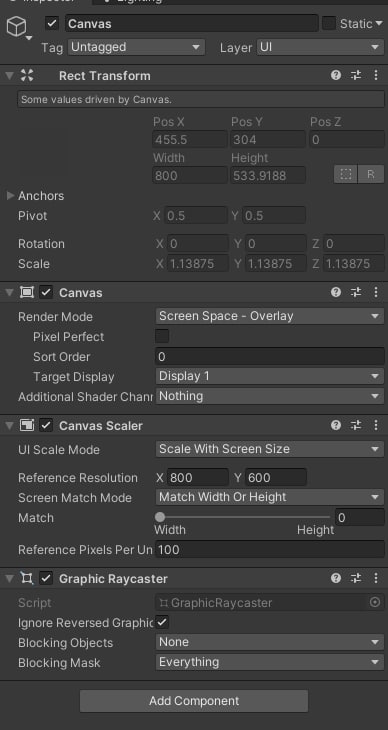Image resolution: width=388 pixels, height=730 pixels.
Task: Disable the Graphic Raycaster component checkbox
Action: point(46,579)
